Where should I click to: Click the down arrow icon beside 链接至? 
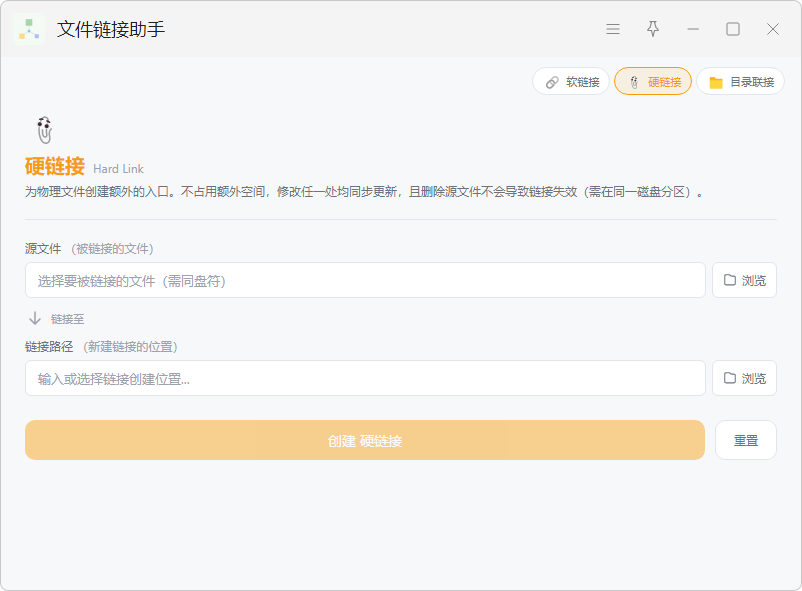pos(35,318)
